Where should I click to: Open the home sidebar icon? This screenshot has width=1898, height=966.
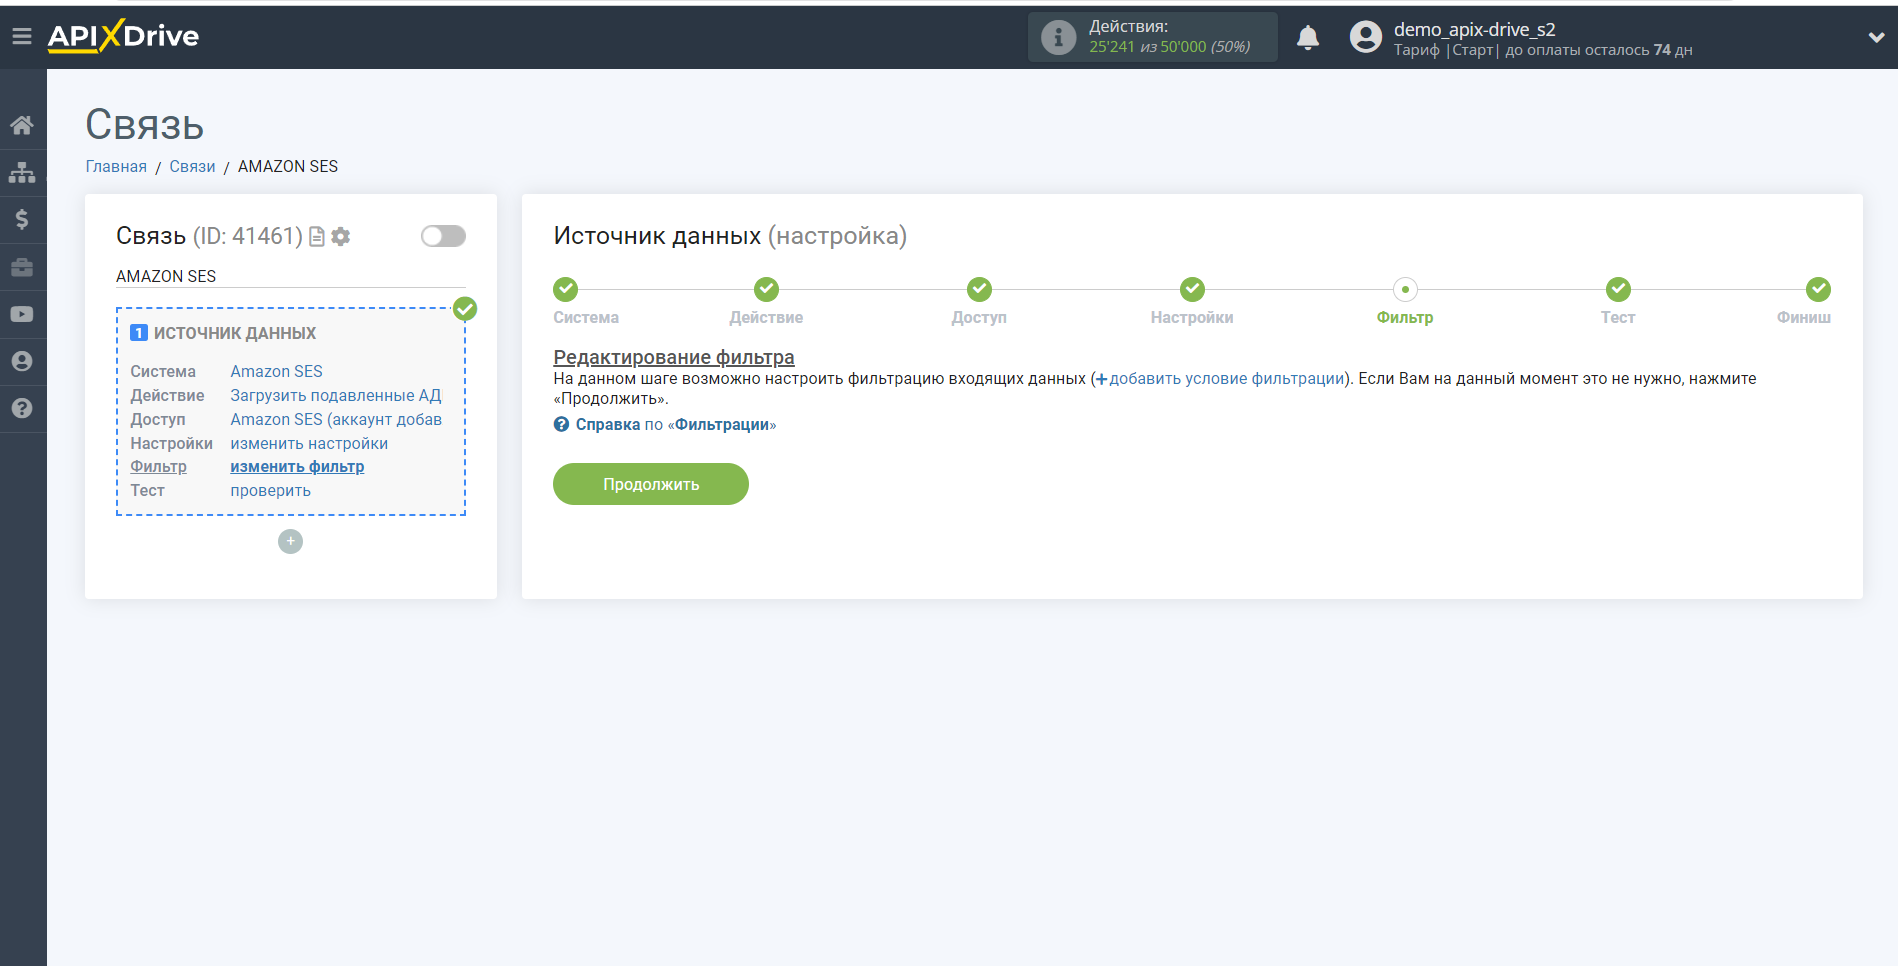(22, 126)
